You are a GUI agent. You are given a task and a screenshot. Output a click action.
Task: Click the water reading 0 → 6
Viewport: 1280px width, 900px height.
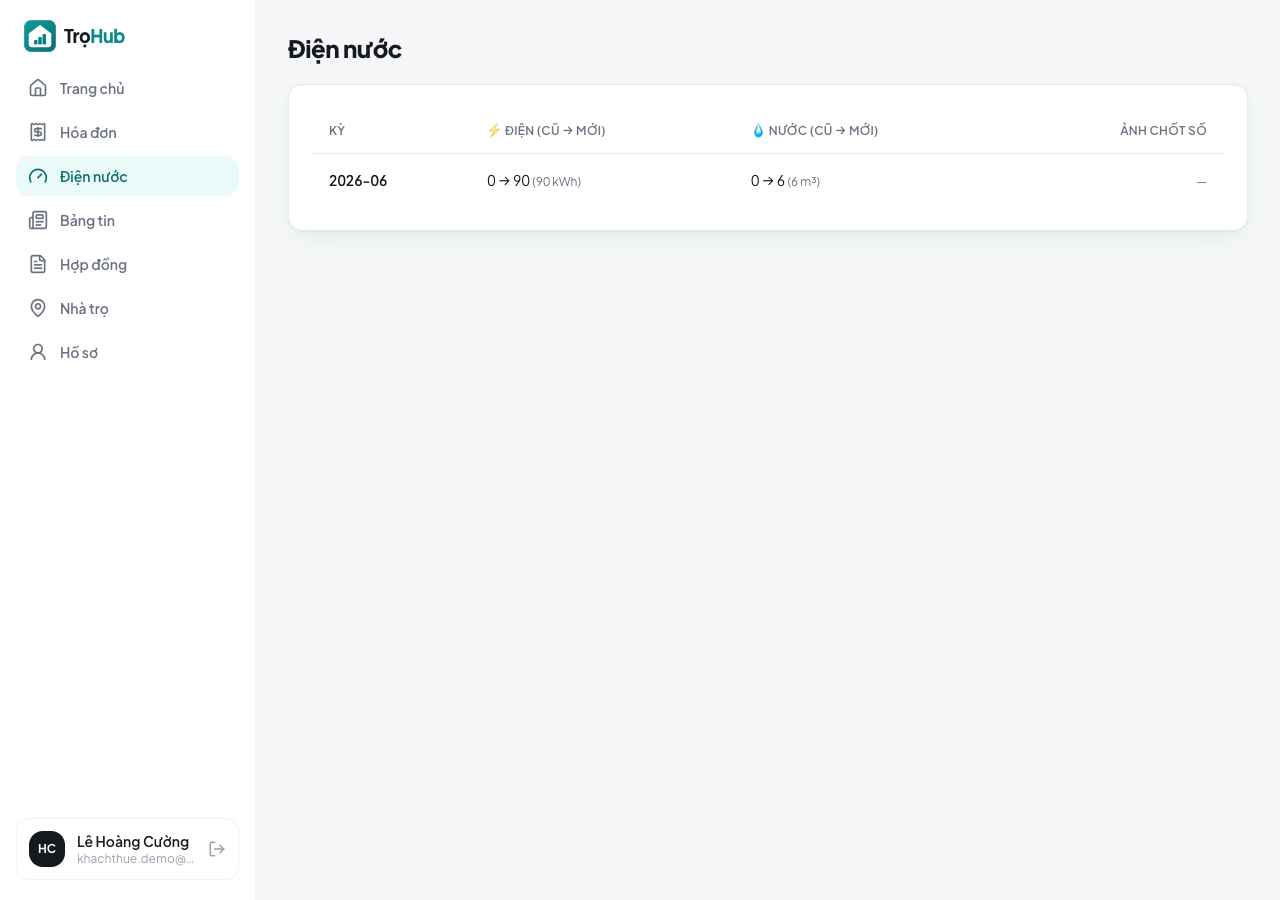coord(768,181)
